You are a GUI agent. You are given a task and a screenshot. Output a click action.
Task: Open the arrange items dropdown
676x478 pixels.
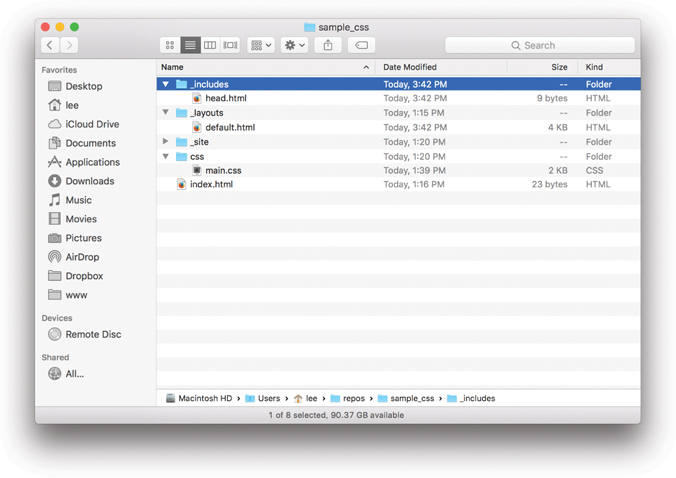(x=261, y=45)
